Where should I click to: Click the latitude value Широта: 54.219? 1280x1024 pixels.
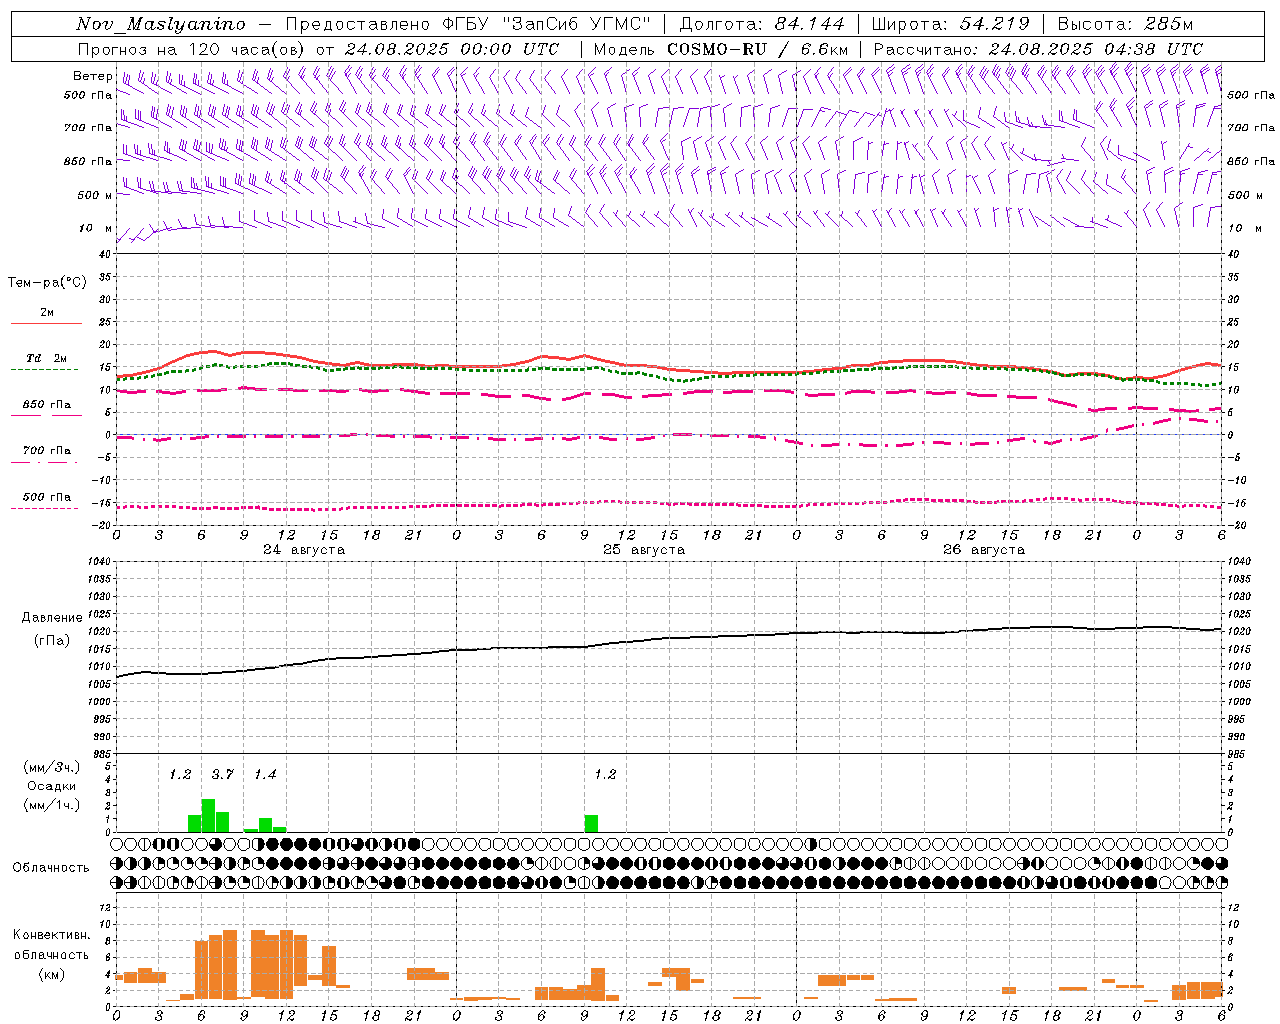pos(950,24)
